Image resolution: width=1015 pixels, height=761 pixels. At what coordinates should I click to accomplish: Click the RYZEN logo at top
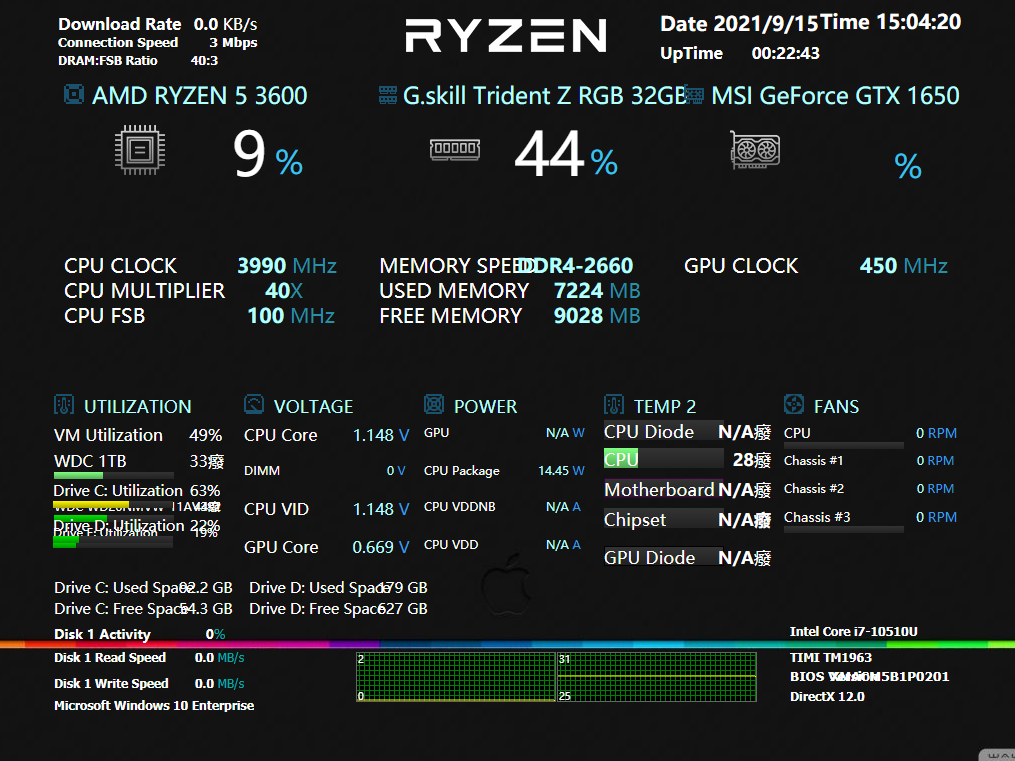(x=506, y=36)
